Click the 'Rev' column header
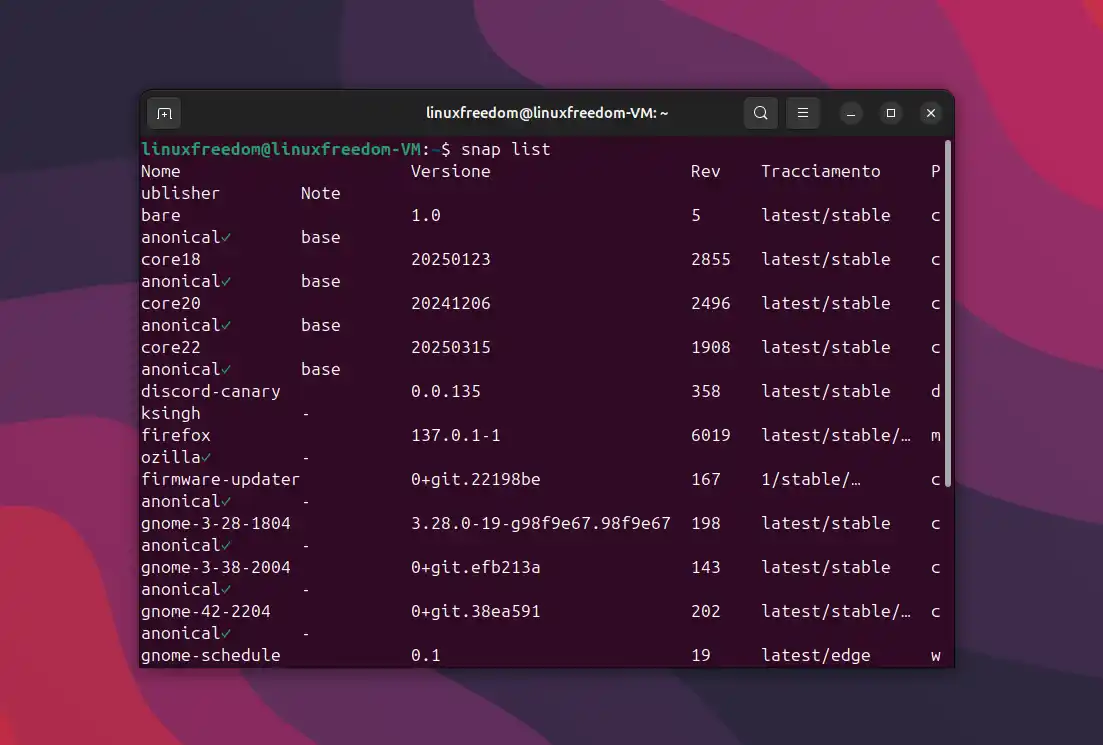This screenshot has width=1103, height=745. tap(706, 171)
